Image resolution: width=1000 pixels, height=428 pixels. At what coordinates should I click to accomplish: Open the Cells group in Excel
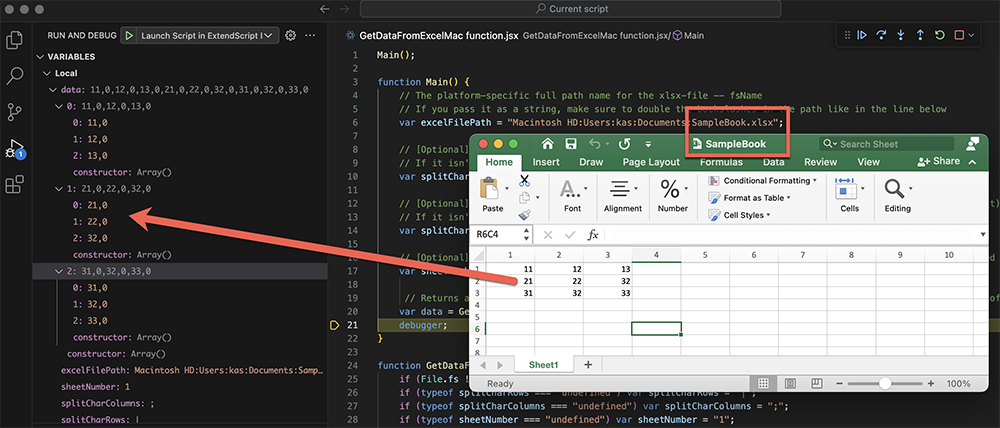(x=849, y=195)
